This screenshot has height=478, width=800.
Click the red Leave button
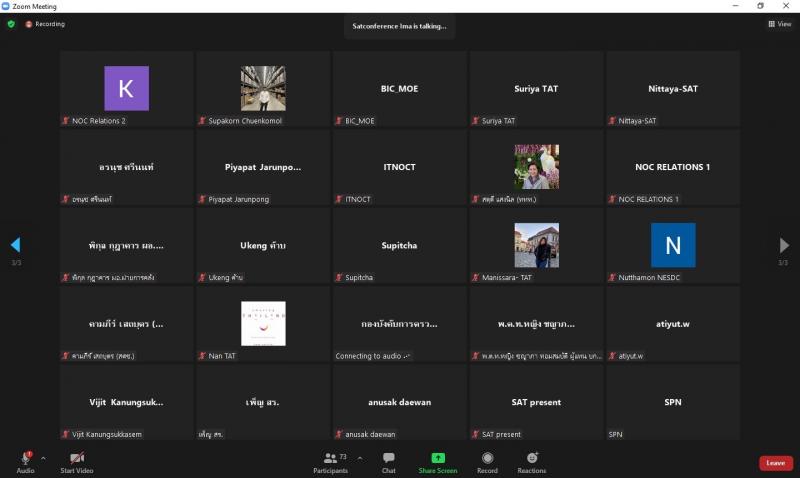[x=776, y=463]
